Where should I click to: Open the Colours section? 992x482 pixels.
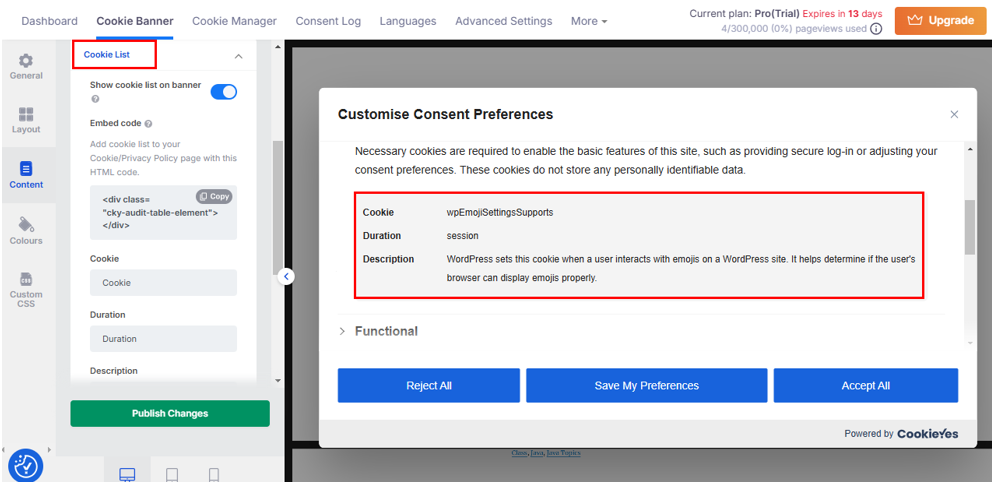click(26, 231)
